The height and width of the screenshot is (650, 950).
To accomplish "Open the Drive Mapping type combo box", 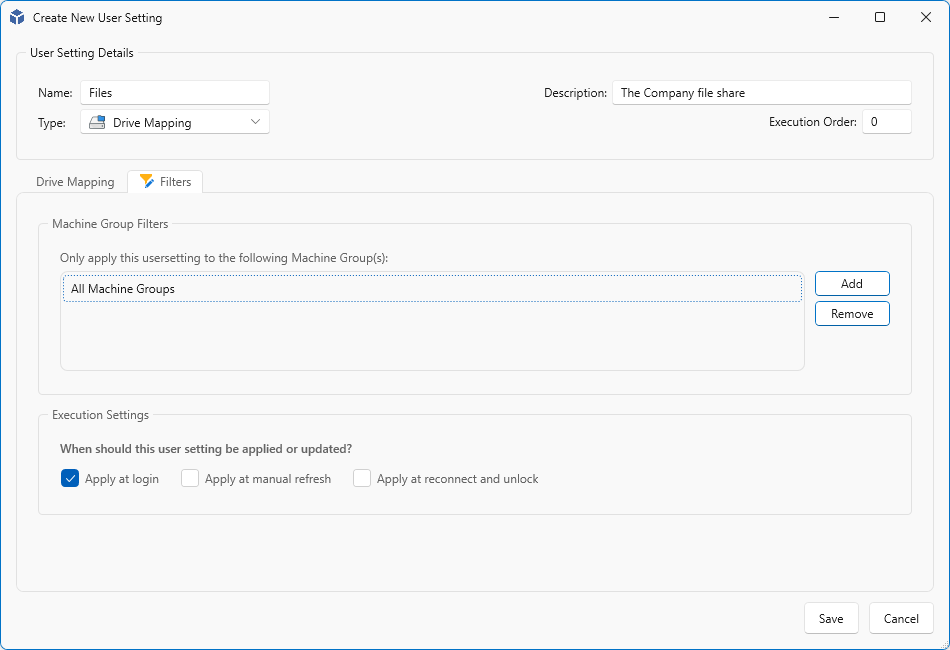I will [x=175, y=122].
